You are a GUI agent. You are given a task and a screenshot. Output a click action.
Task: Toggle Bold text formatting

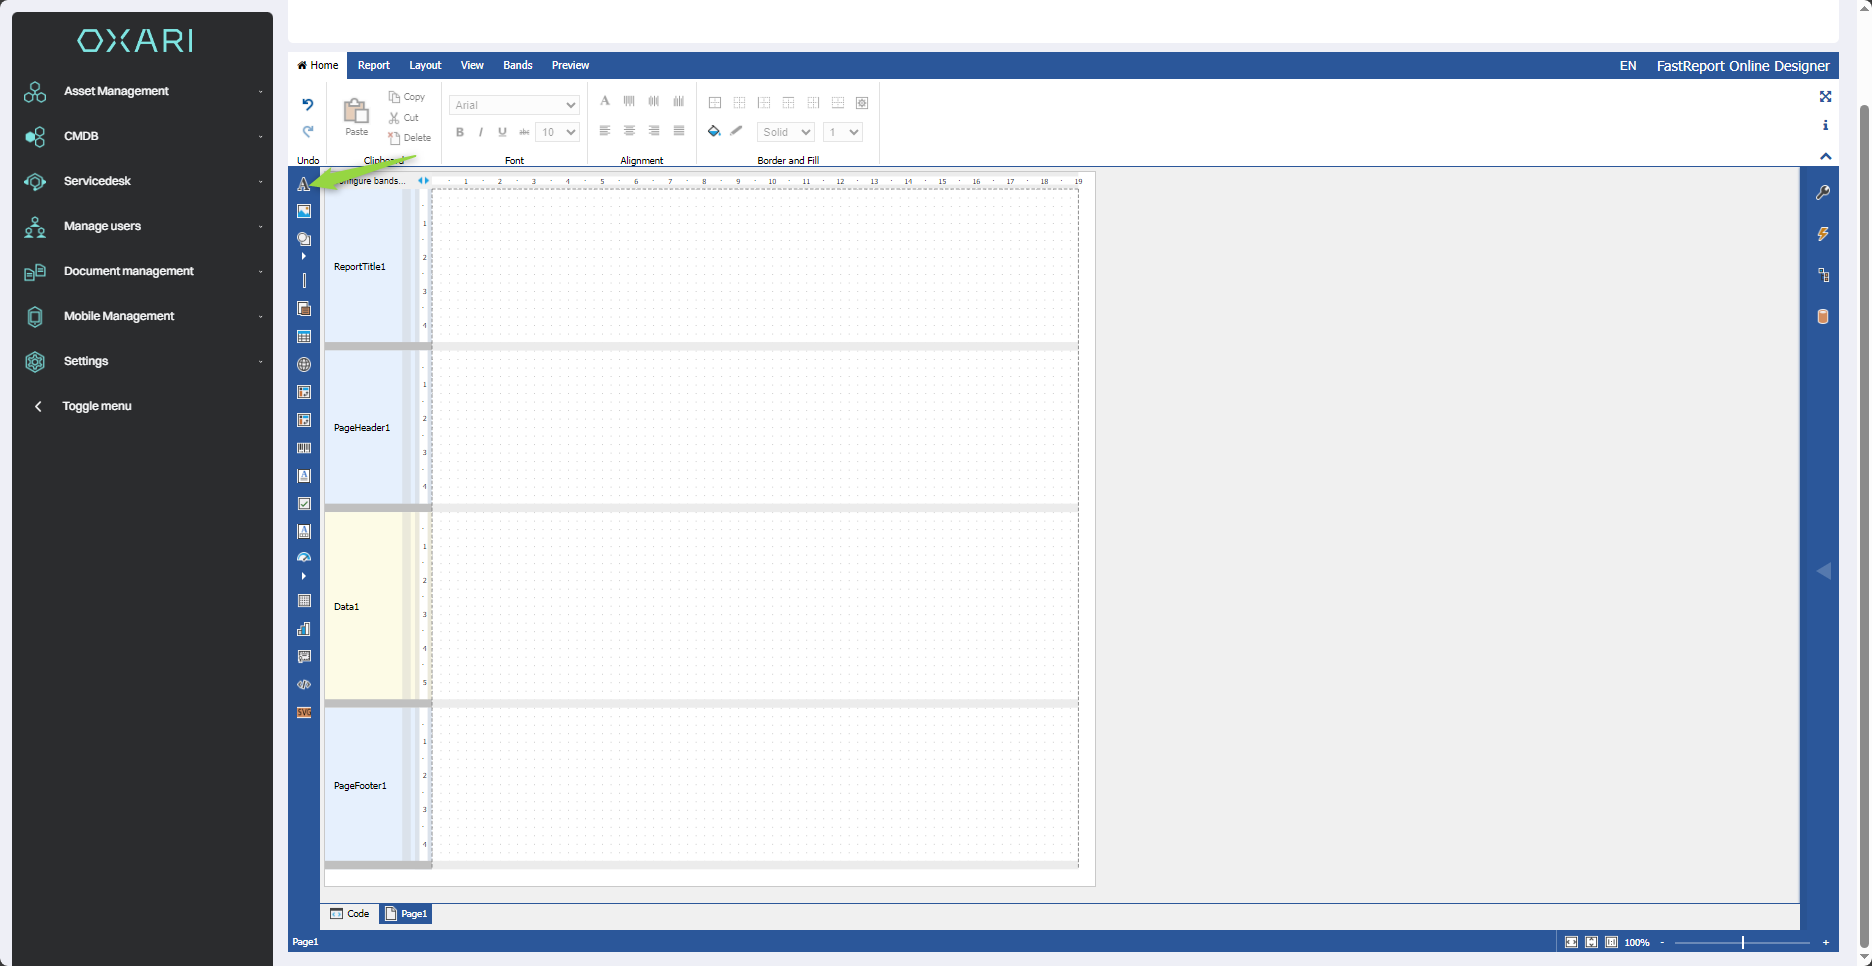(x=460, y=132)
